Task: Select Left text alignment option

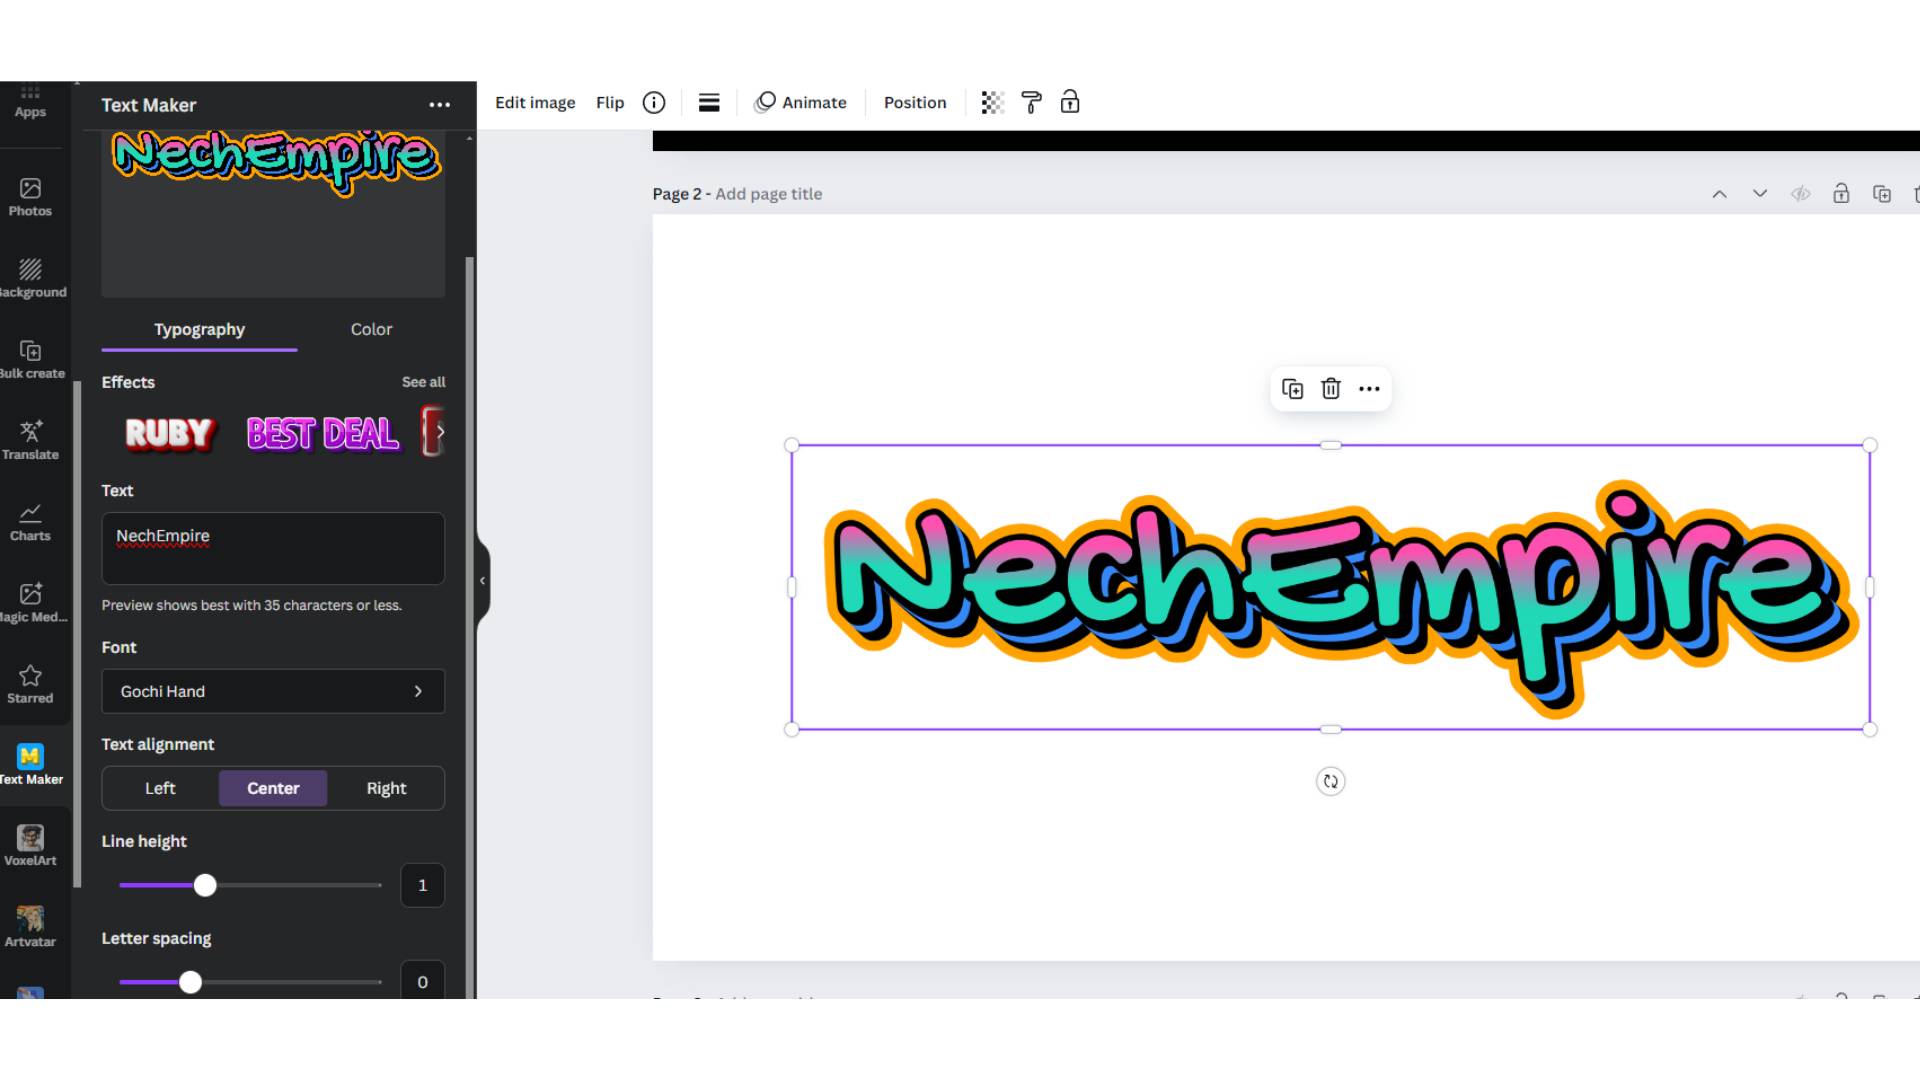Action: [160, 787]
